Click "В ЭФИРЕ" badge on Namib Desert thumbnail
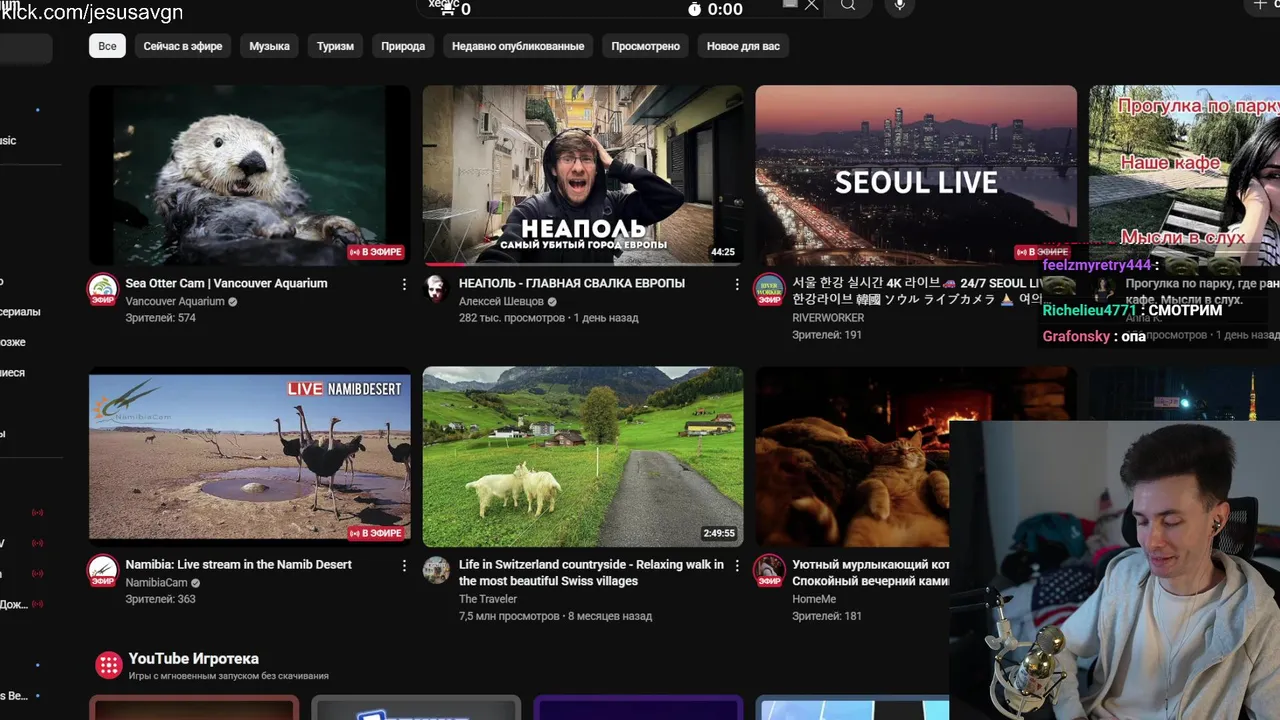Viewport: 1280px width, 720px height. pyautogui.click(x=376, y=533)
